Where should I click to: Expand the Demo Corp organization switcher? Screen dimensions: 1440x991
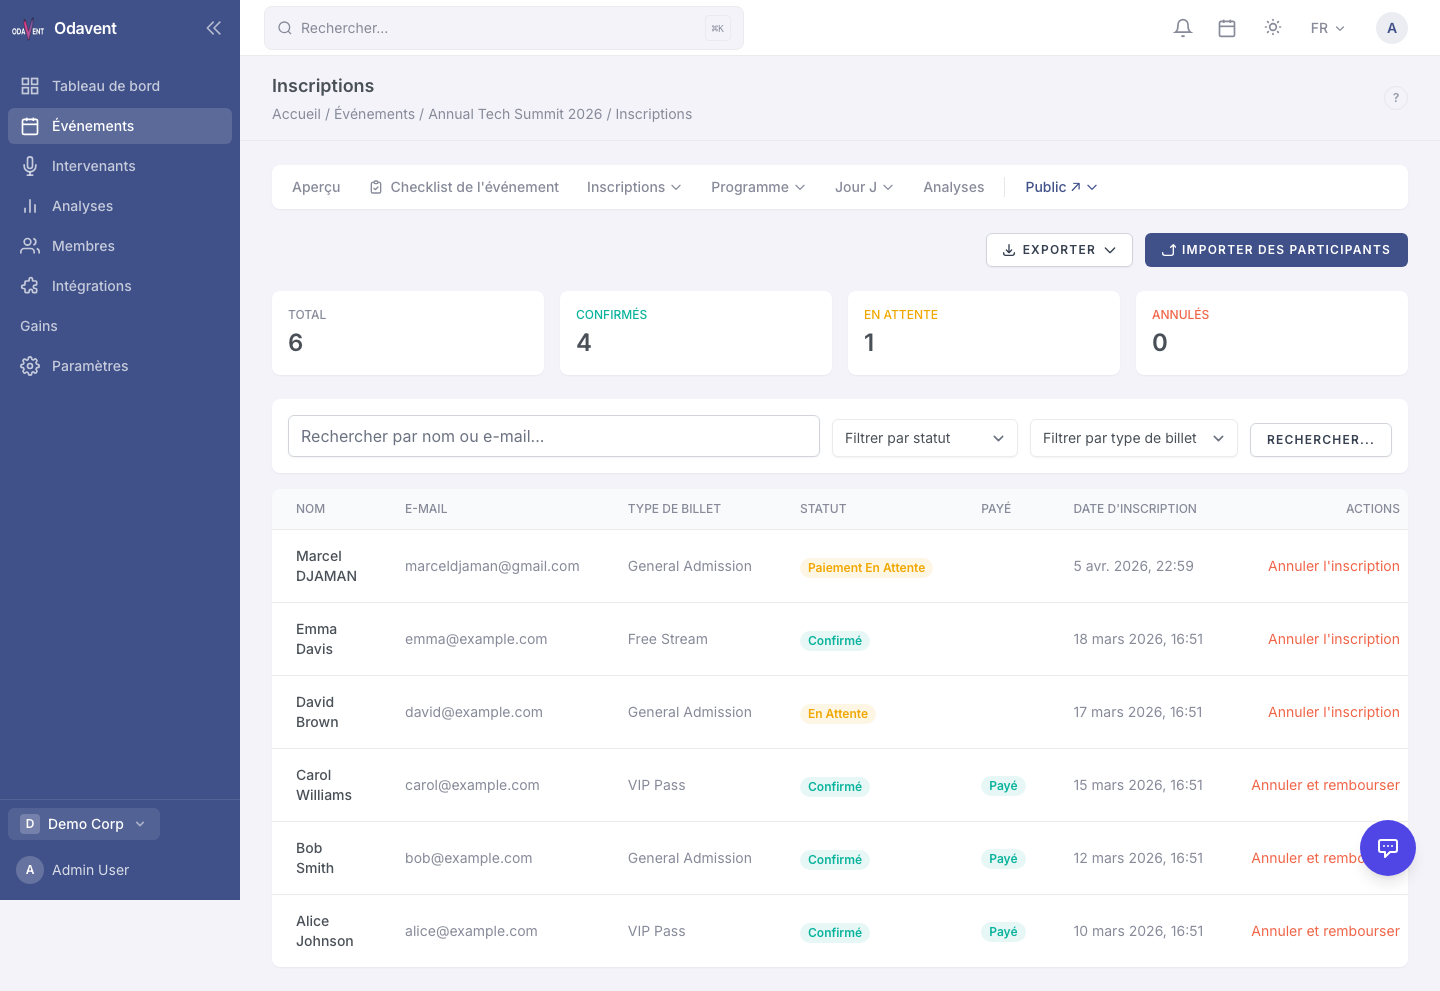84,824
